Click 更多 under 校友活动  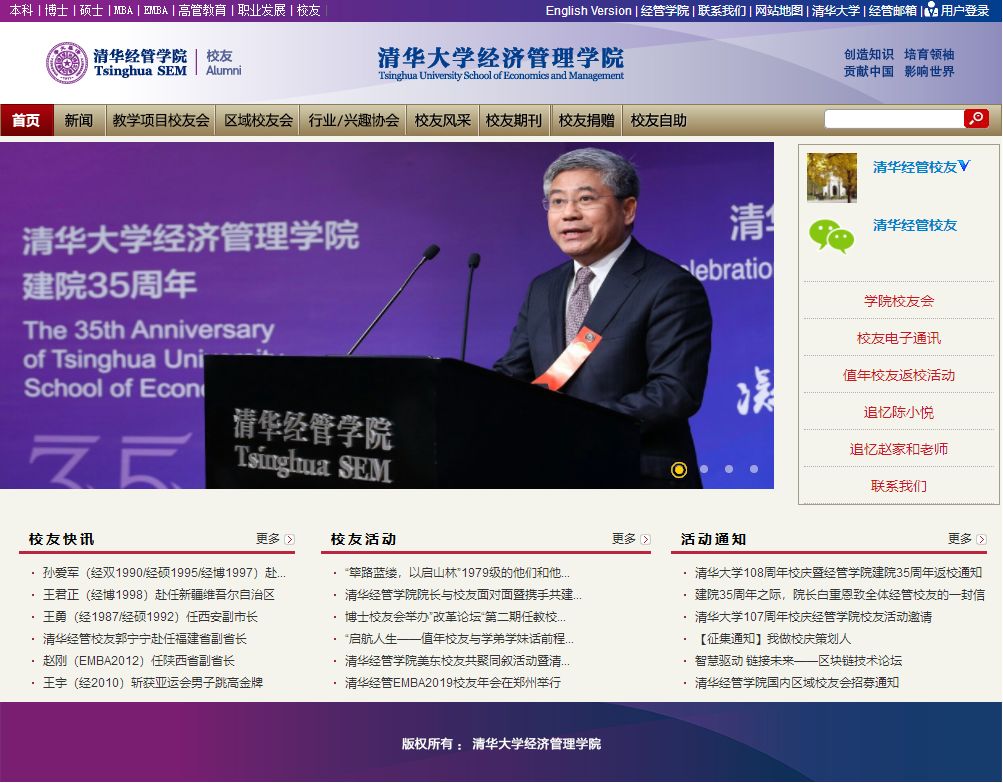[x=624, y=539]
